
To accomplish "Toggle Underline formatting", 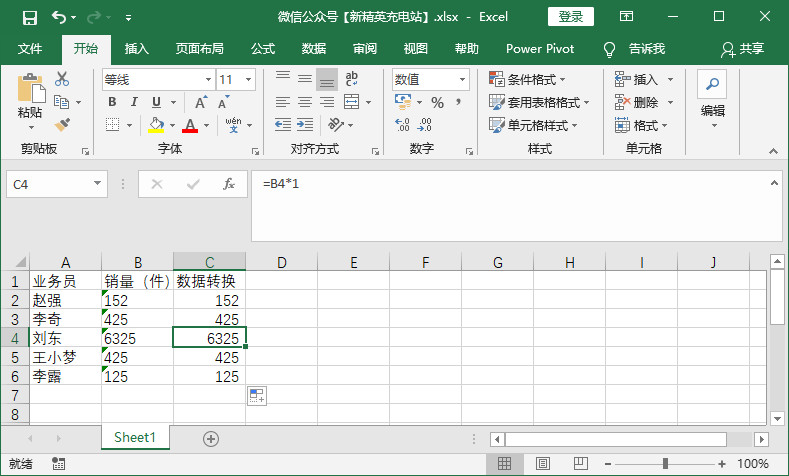I will (x=156, y=102).
